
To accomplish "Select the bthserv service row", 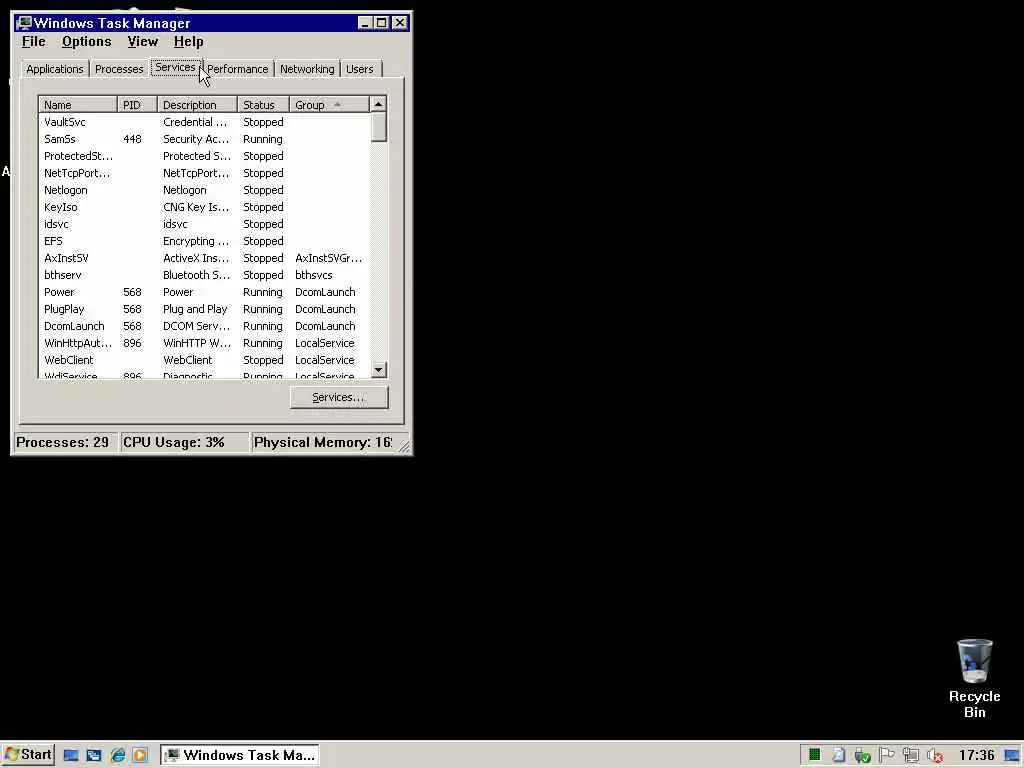I will coord(204,275).
